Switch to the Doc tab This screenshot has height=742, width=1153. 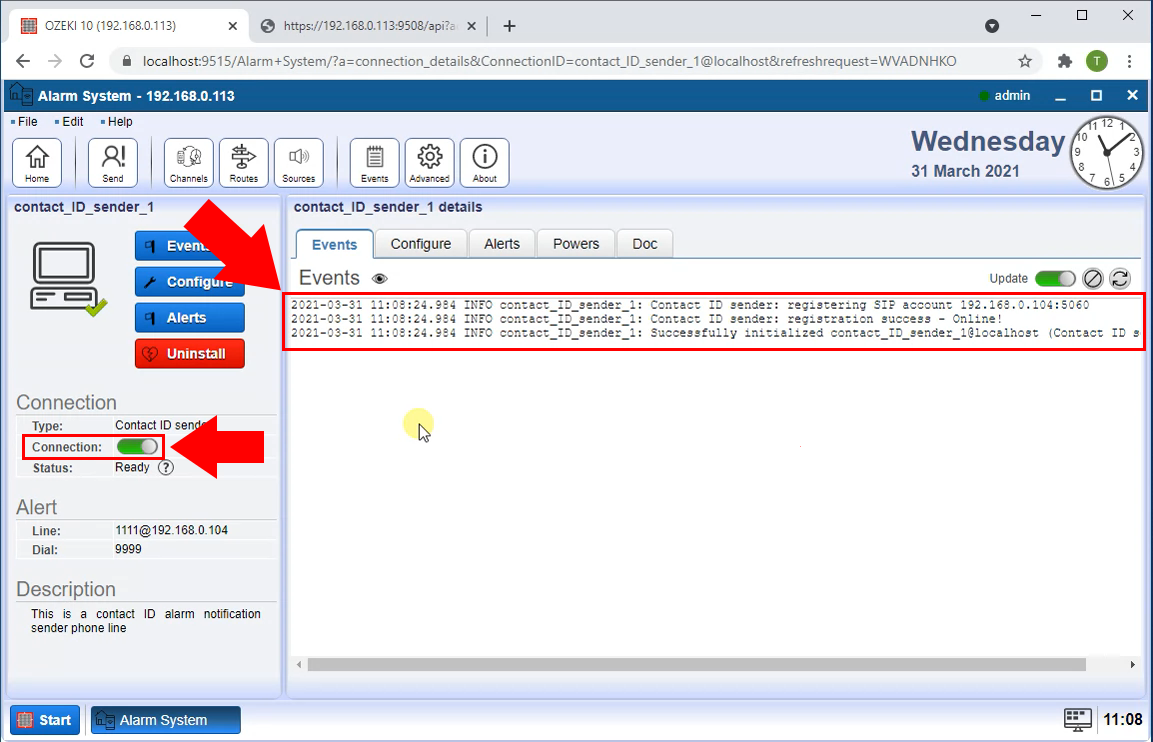coord(645,243)
